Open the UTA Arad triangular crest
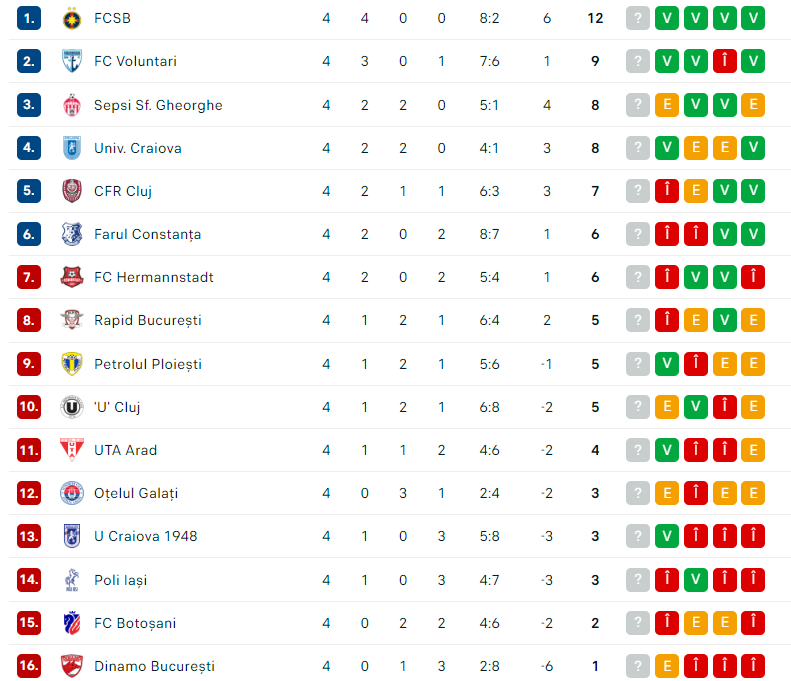 (72, 450)
